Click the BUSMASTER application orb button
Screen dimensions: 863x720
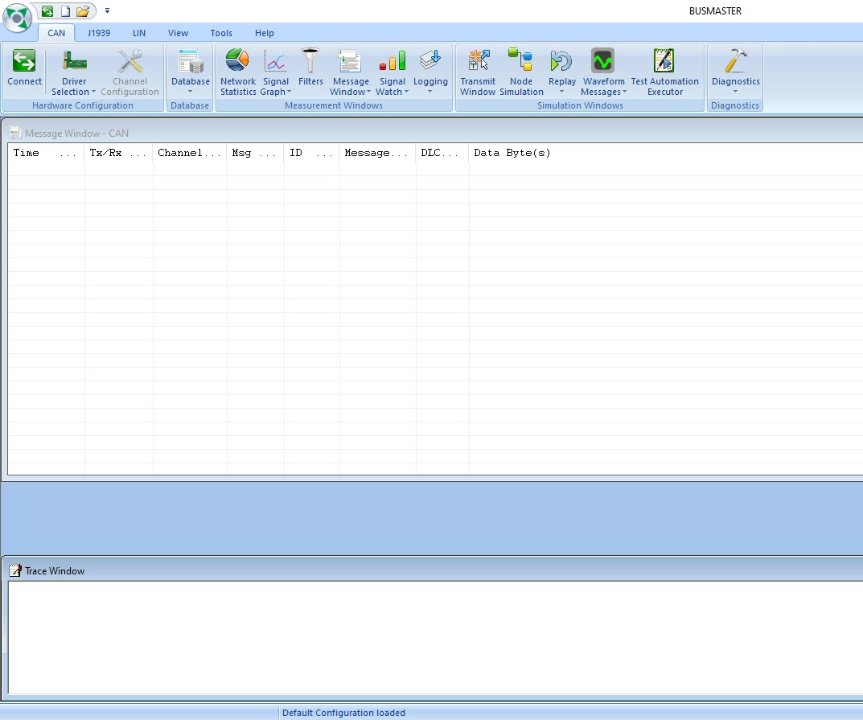(x=17, y=18)
